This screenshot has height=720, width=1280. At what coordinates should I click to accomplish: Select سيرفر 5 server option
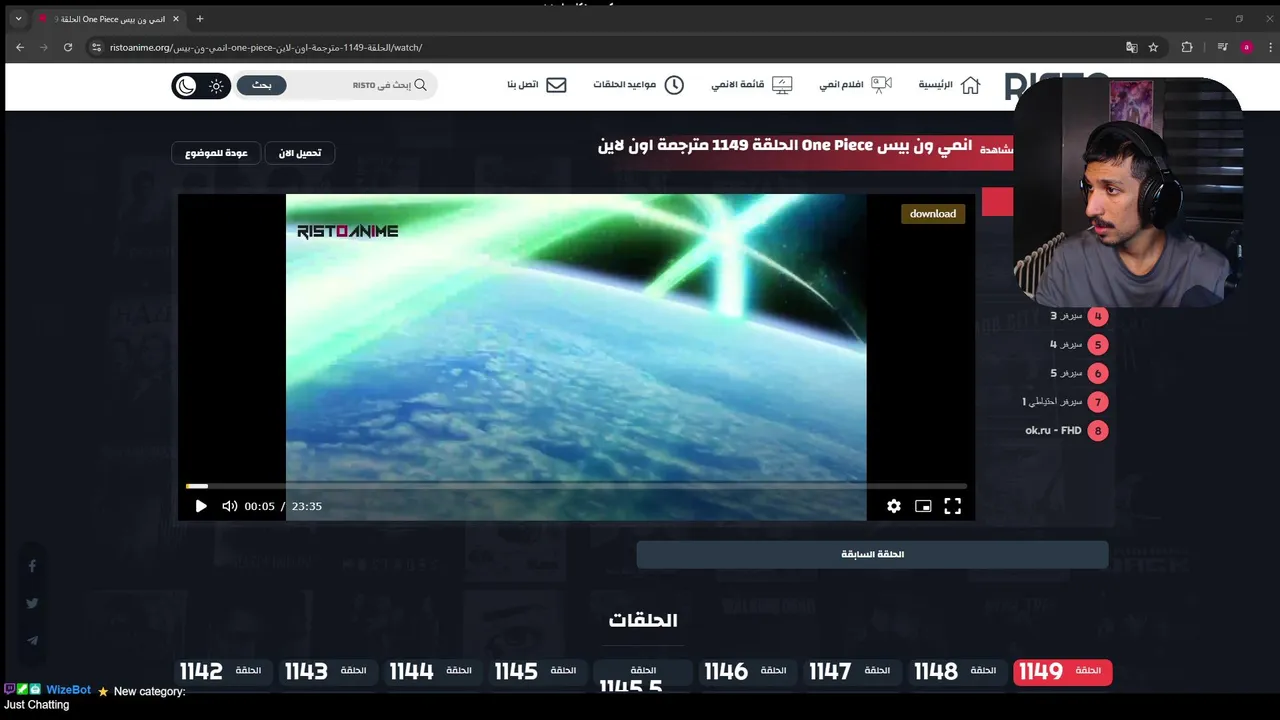(x=1078, y=373)
